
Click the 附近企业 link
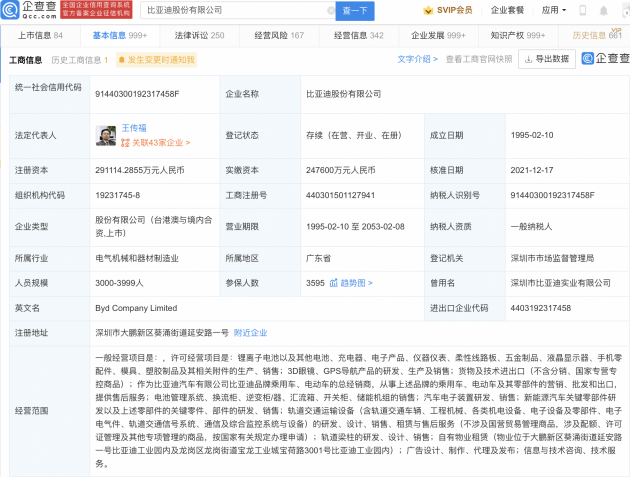coord(250,333)
